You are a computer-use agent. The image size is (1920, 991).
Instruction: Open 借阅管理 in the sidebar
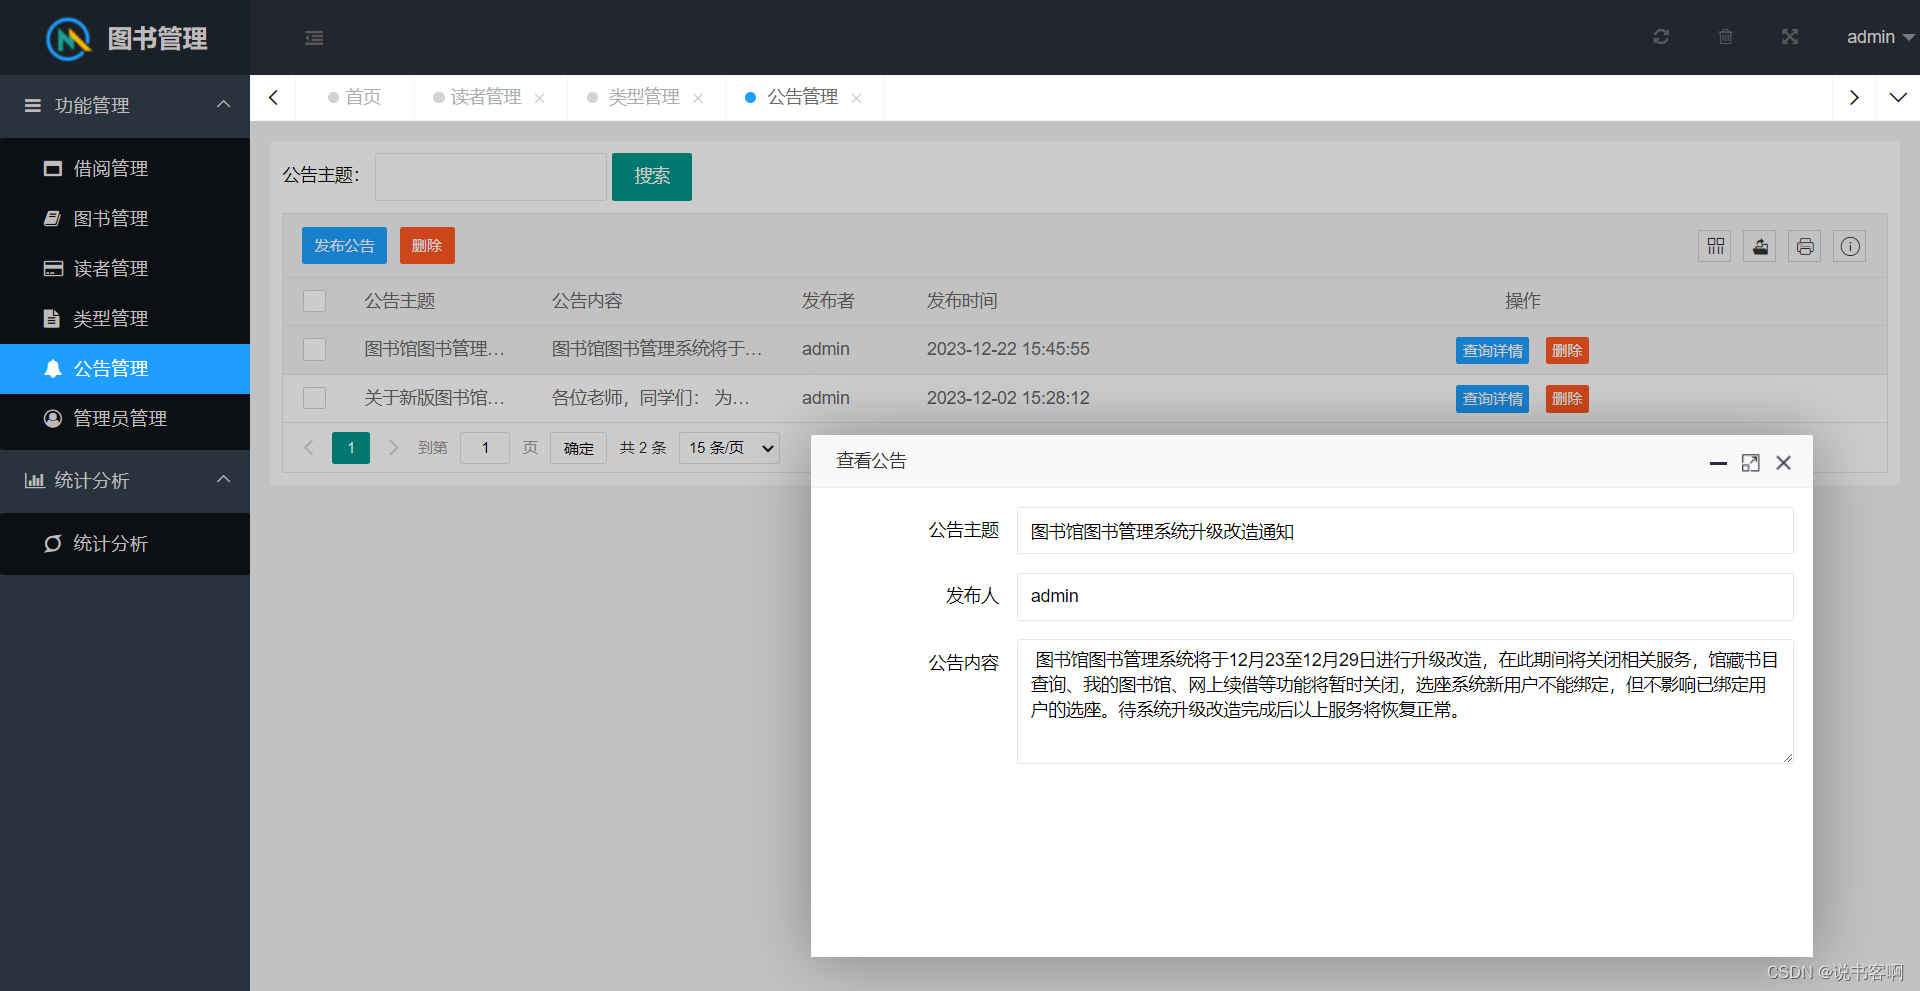tap(125, 169)
